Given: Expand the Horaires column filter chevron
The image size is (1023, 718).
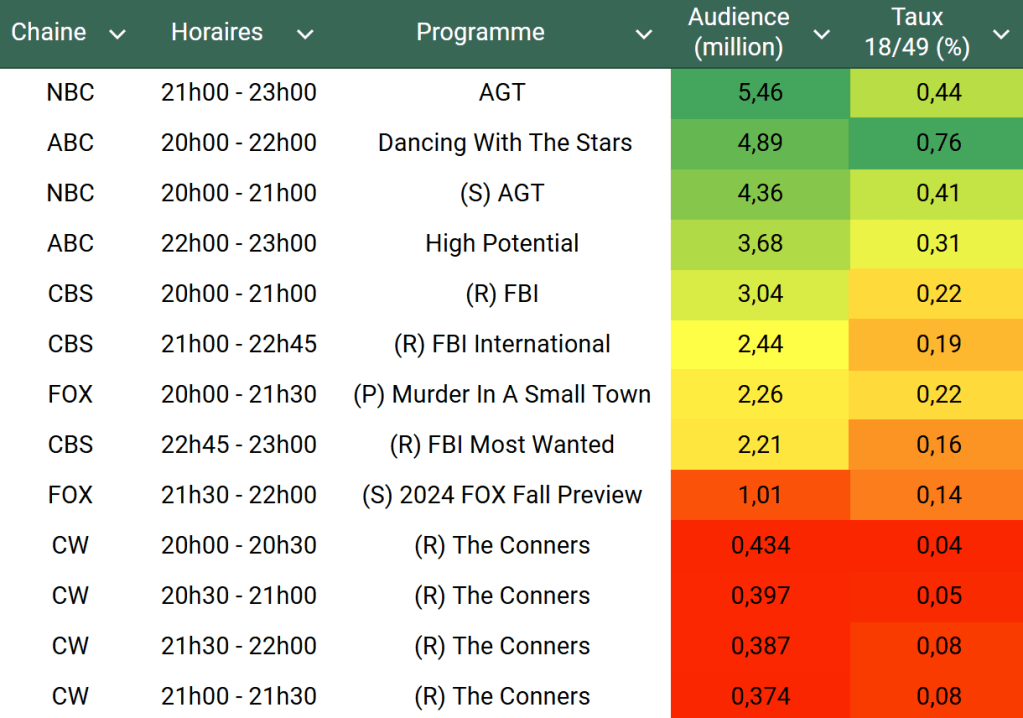Looking at the screenshot, I should click(x=305, y=34).
